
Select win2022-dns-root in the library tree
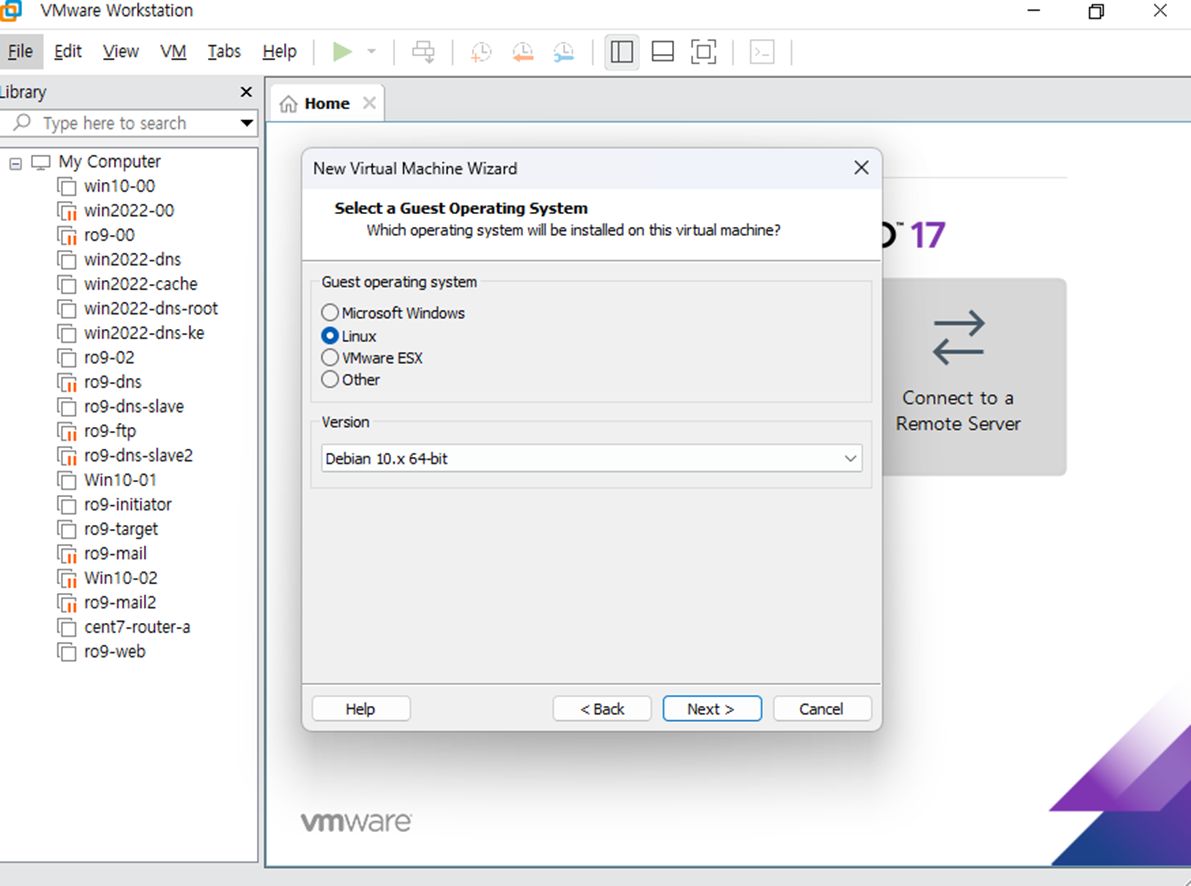point(150,309)
